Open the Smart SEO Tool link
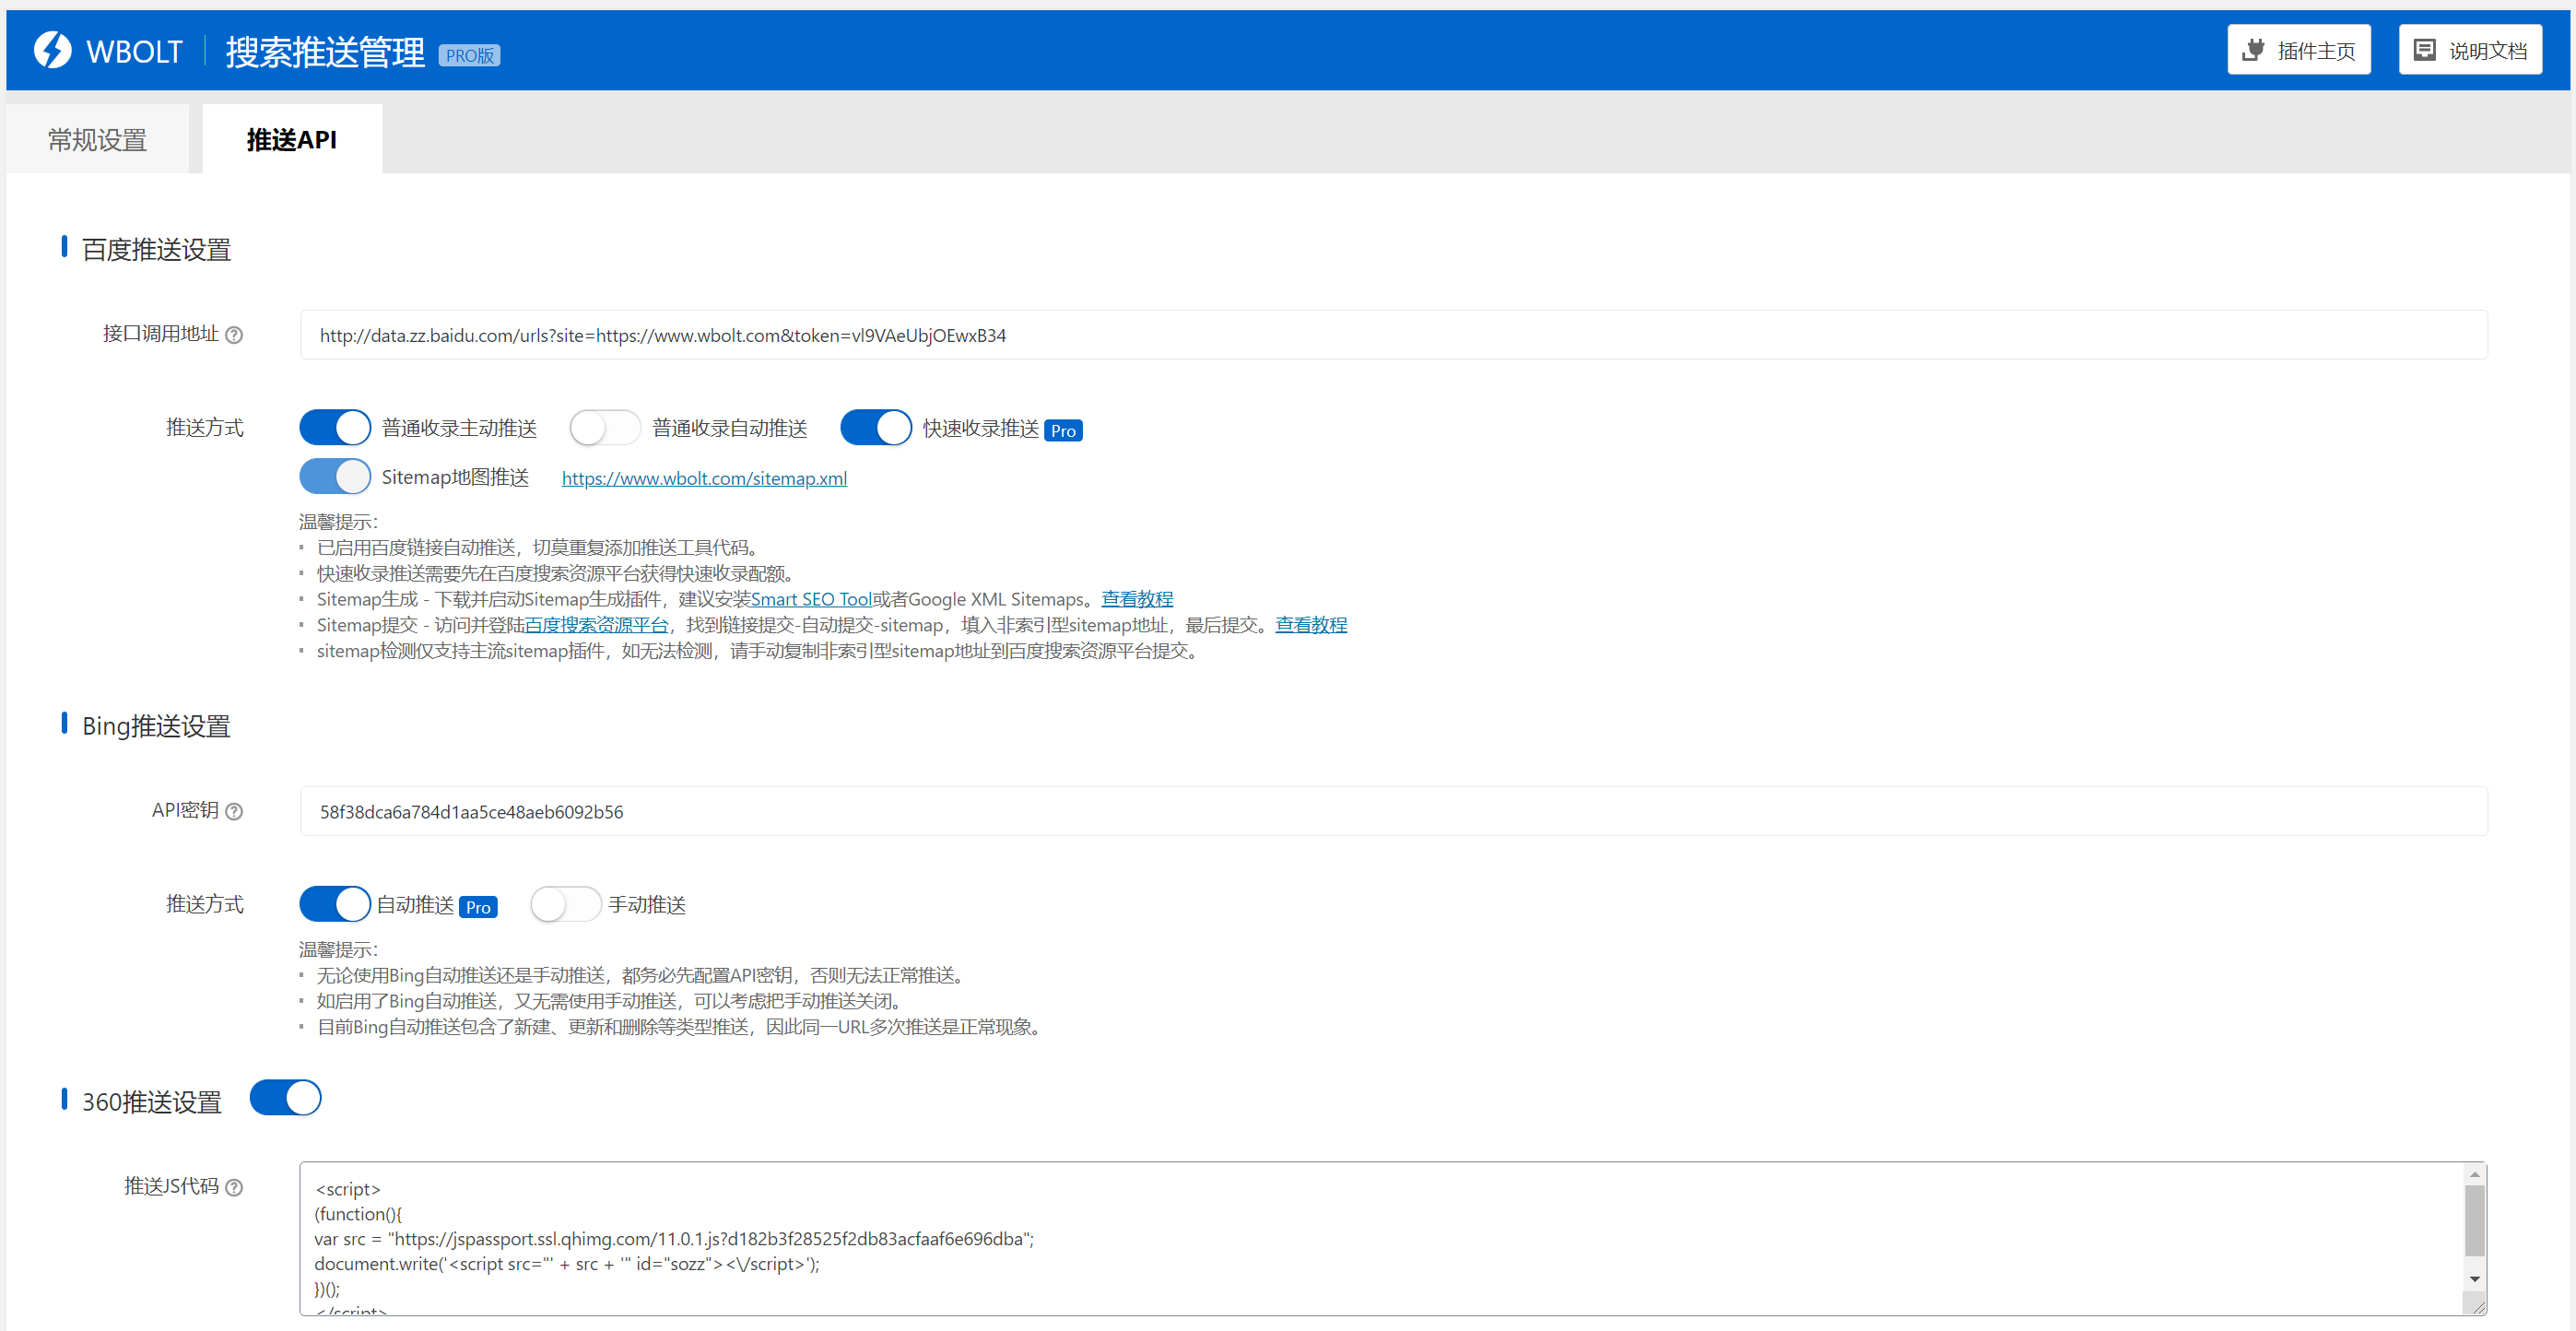Screen dimensions: 2576x1331 [810, 599]
